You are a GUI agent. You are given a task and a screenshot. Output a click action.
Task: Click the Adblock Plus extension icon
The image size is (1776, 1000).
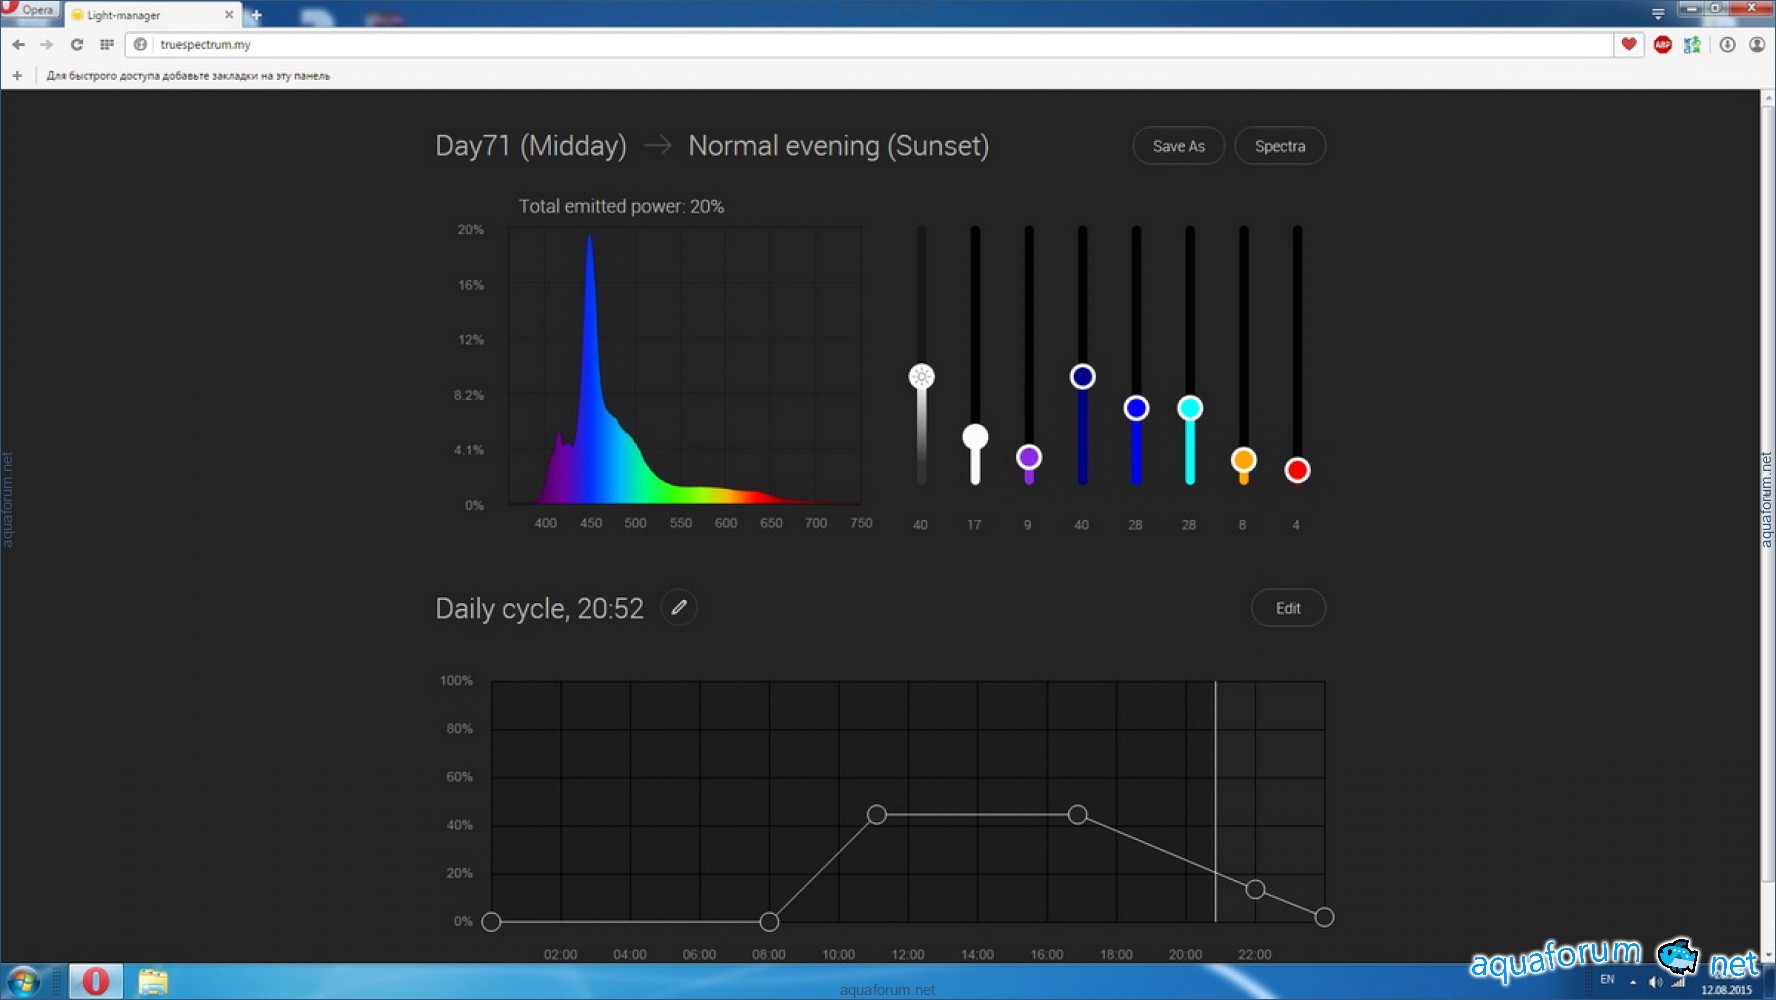coord(1662,45)
